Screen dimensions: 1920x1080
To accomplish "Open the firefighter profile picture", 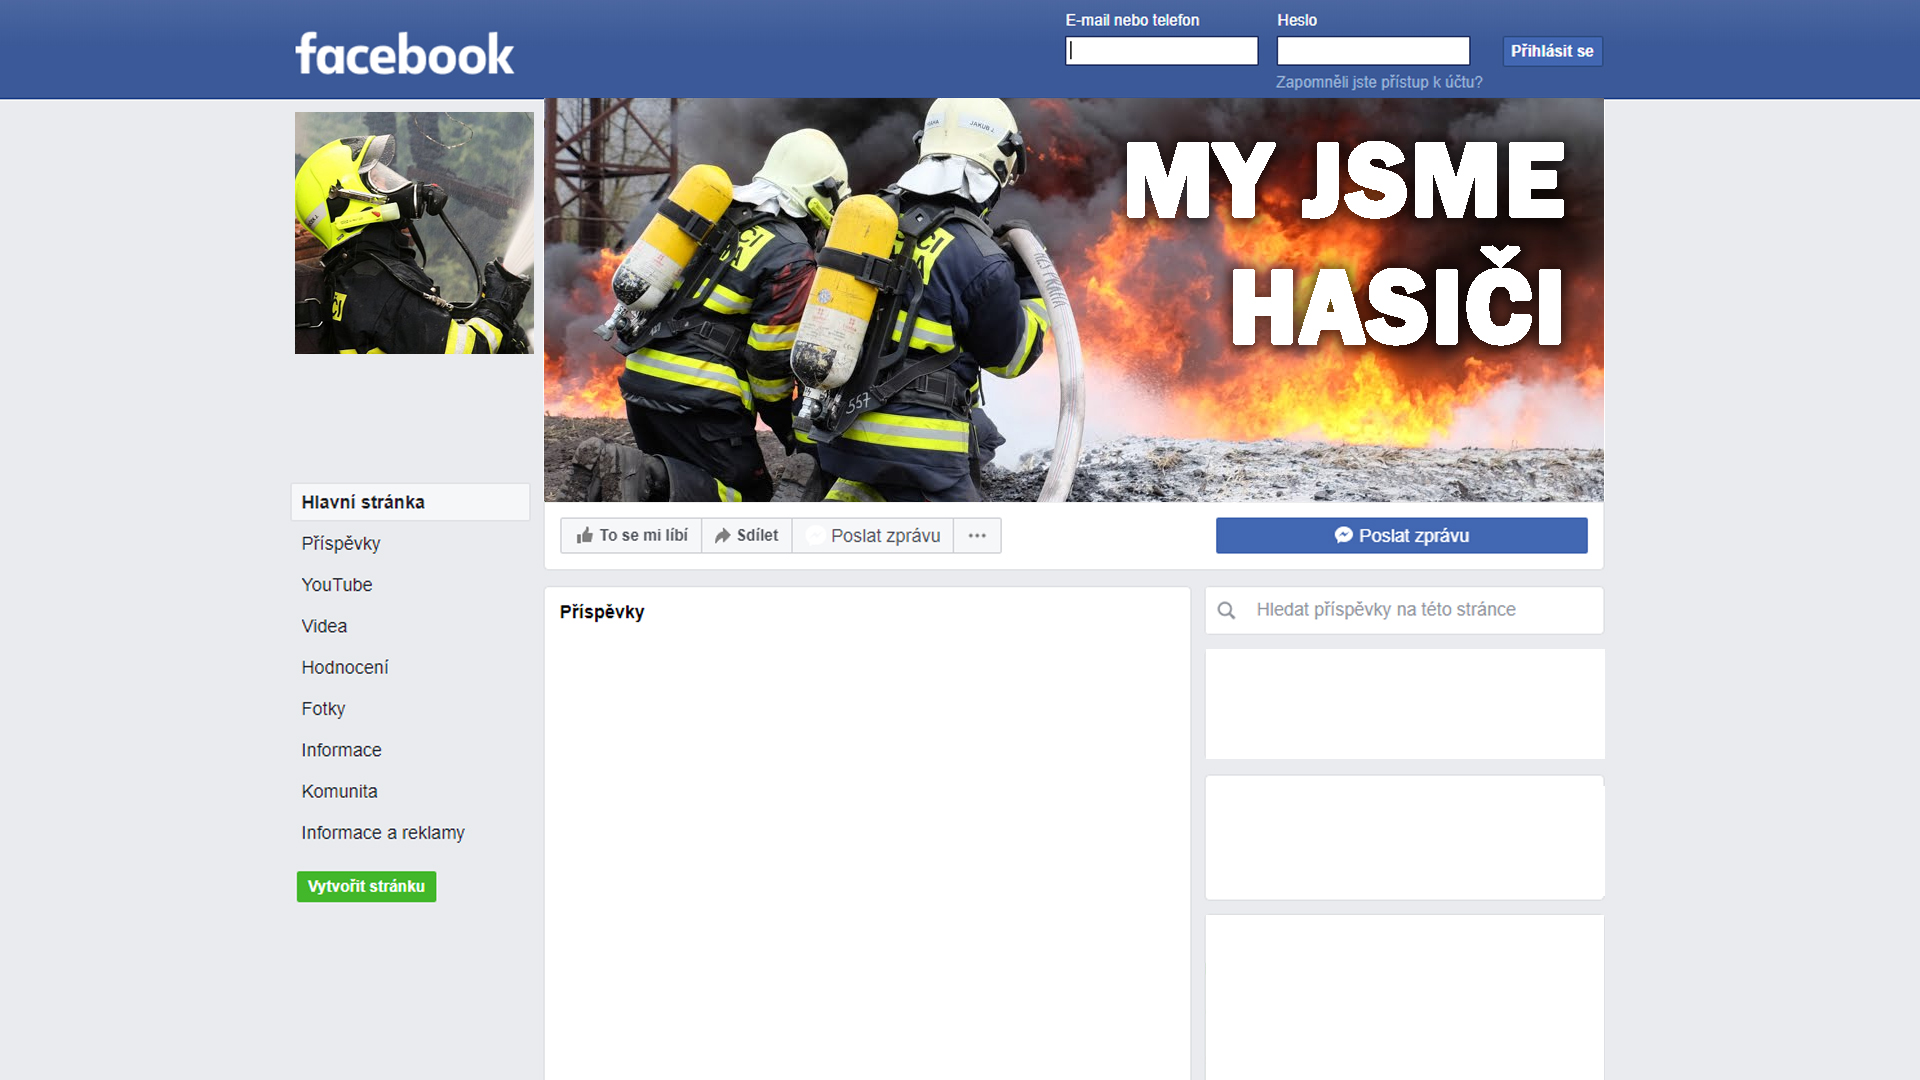I will coord(414,233).
